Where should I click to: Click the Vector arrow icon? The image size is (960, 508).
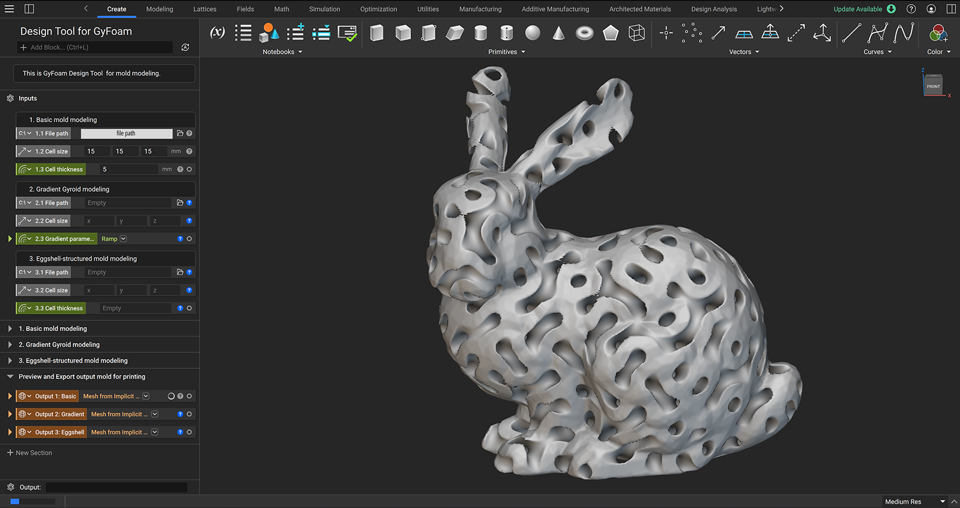point(718,33)
